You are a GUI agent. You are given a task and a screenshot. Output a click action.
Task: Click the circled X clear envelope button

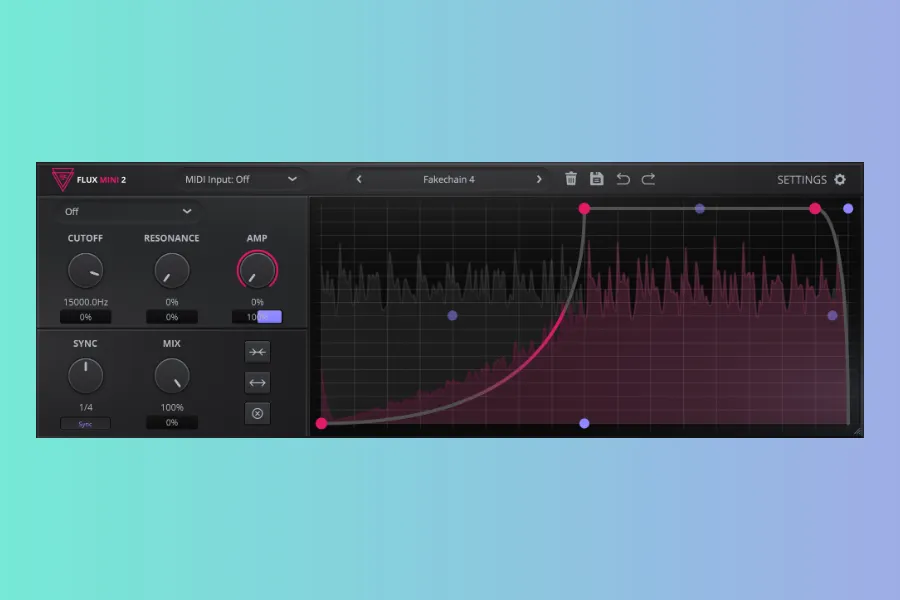(x=257, y=413)
